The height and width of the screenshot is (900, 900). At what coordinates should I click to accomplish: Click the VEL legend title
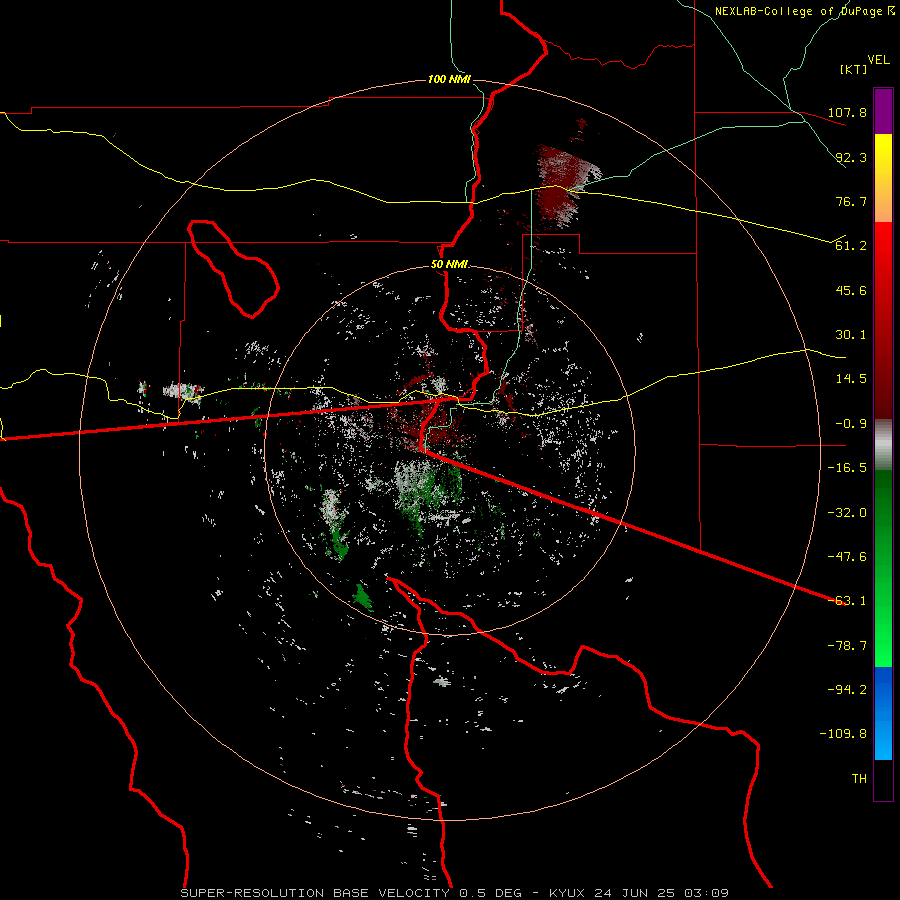(x=878, y=60)
